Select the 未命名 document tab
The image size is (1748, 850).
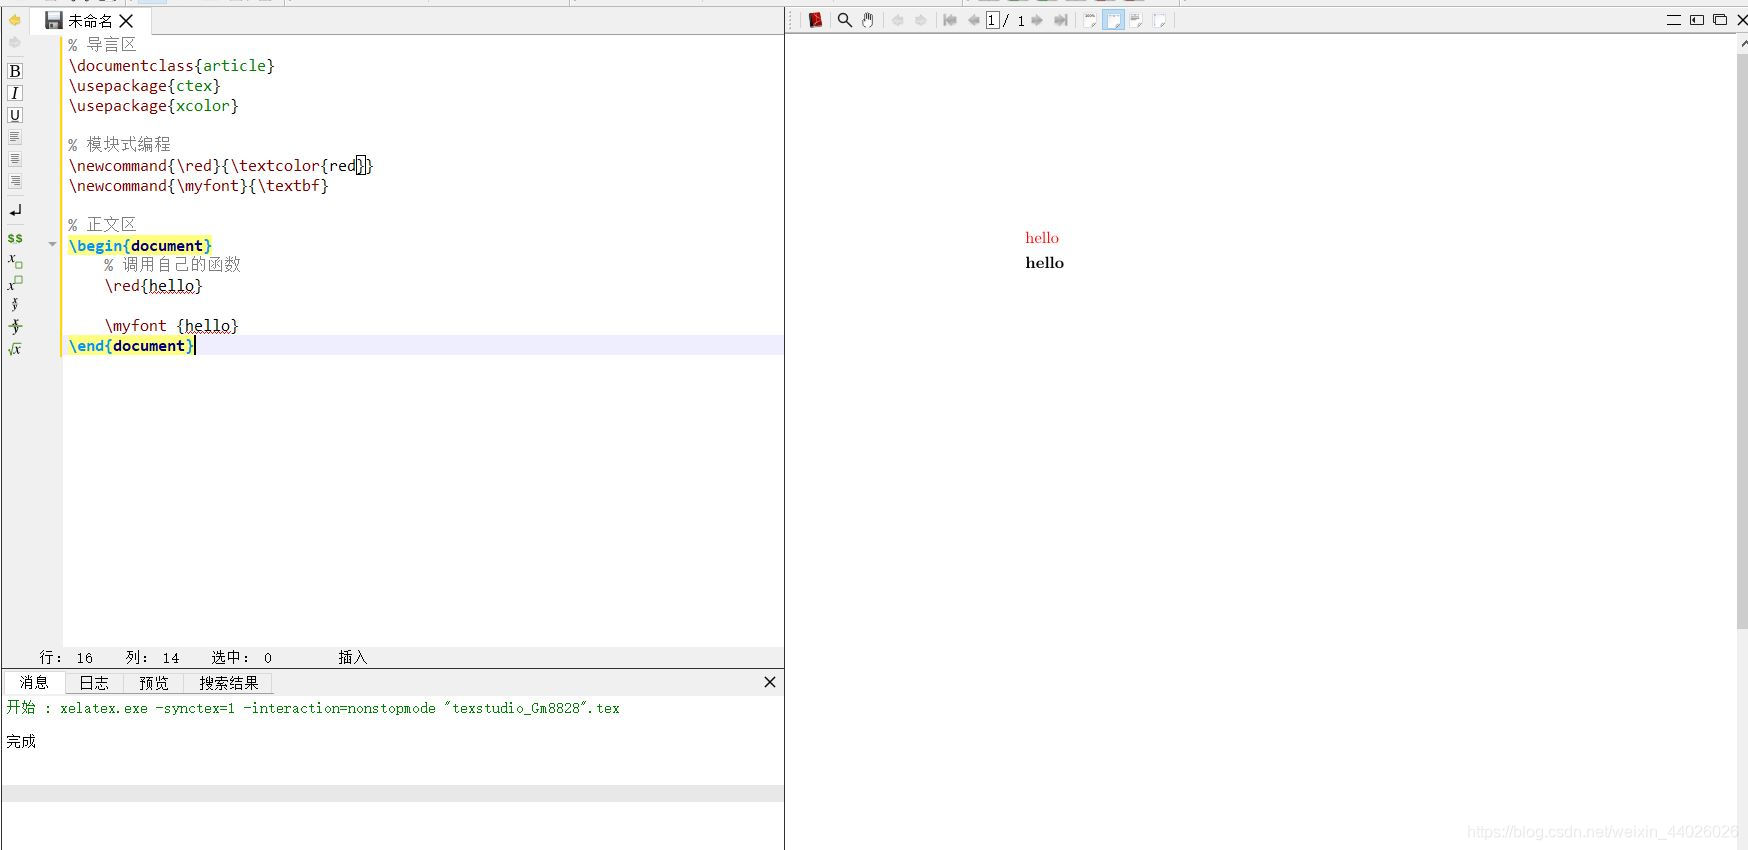click(90, 21)
